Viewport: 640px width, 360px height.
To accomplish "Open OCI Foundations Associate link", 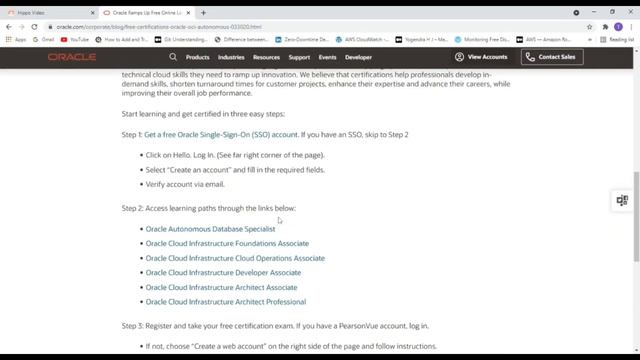I will tap(227, 244).
